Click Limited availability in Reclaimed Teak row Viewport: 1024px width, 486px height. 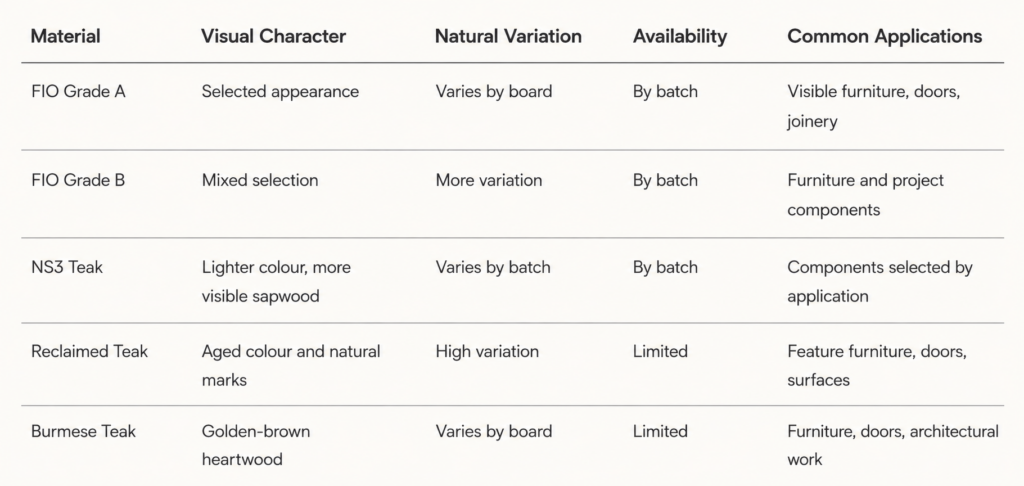tap(660, 351)
